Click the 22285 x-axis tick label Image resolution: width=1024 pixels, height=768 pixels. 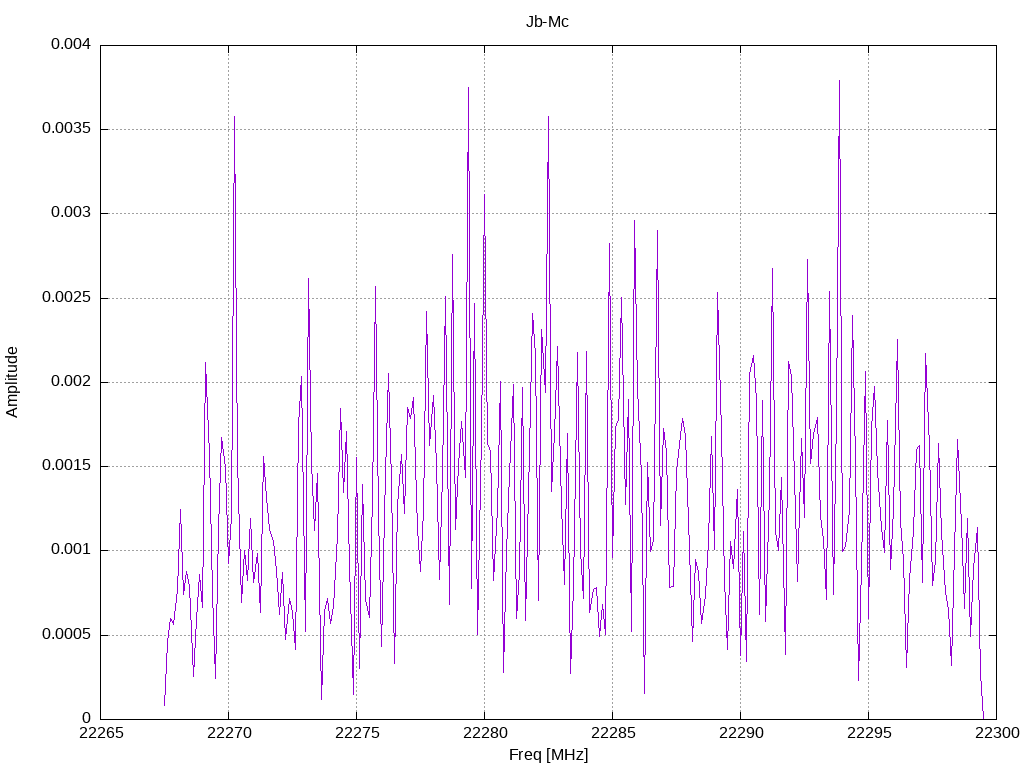pos(613,733)
